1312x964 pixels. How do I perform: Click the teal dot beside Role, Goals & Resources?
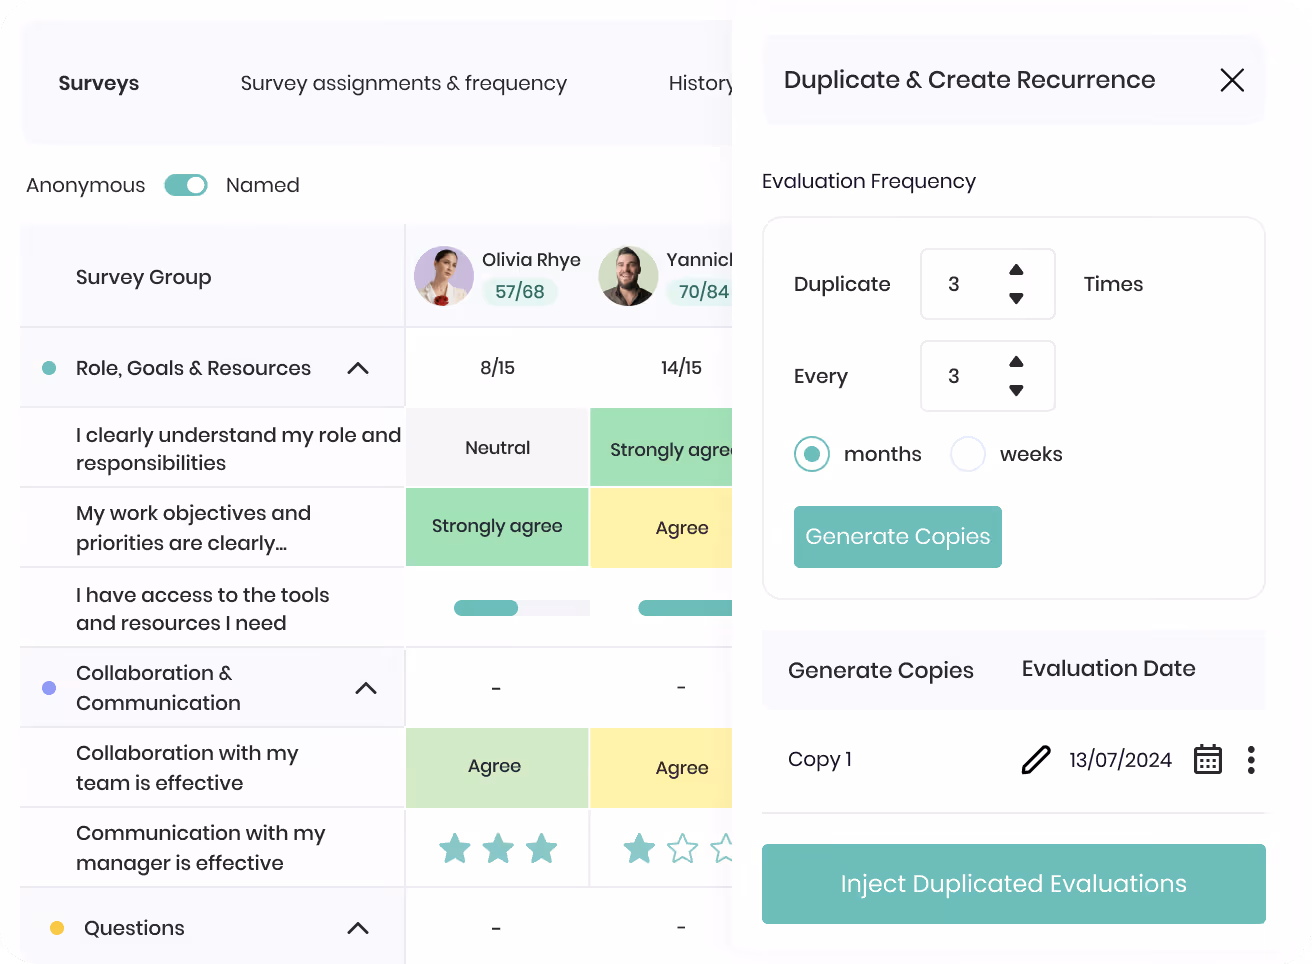(49, 368)
